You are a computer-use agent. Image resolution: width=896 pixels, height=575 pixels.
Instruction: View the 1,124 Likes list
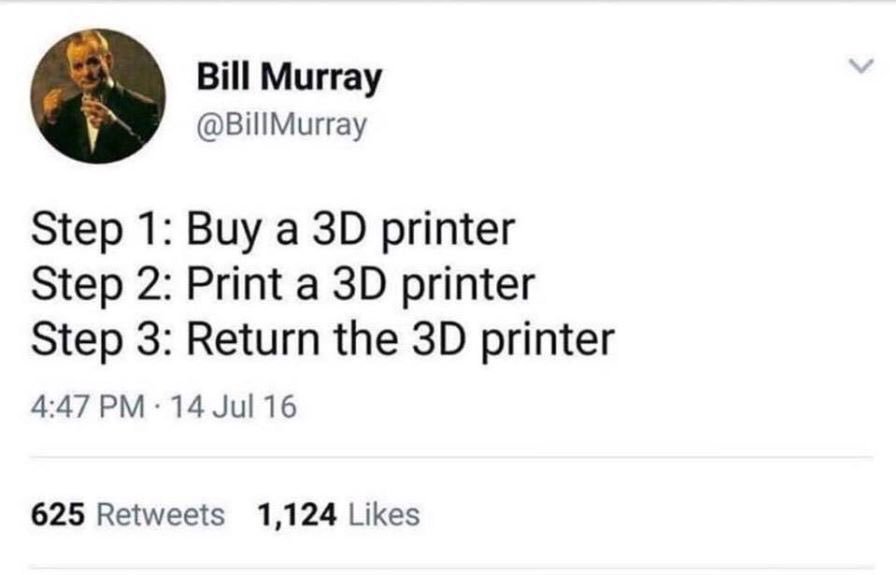[339, 514]
